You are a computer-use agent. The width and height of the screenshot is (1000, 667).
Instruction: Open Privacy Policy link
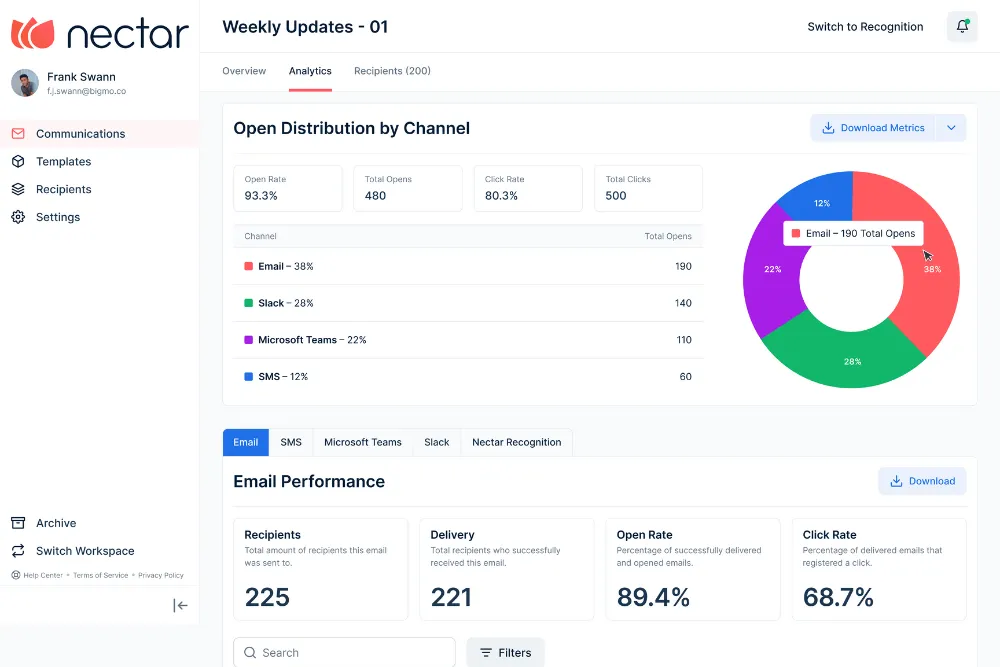click(x=161, y=575)
